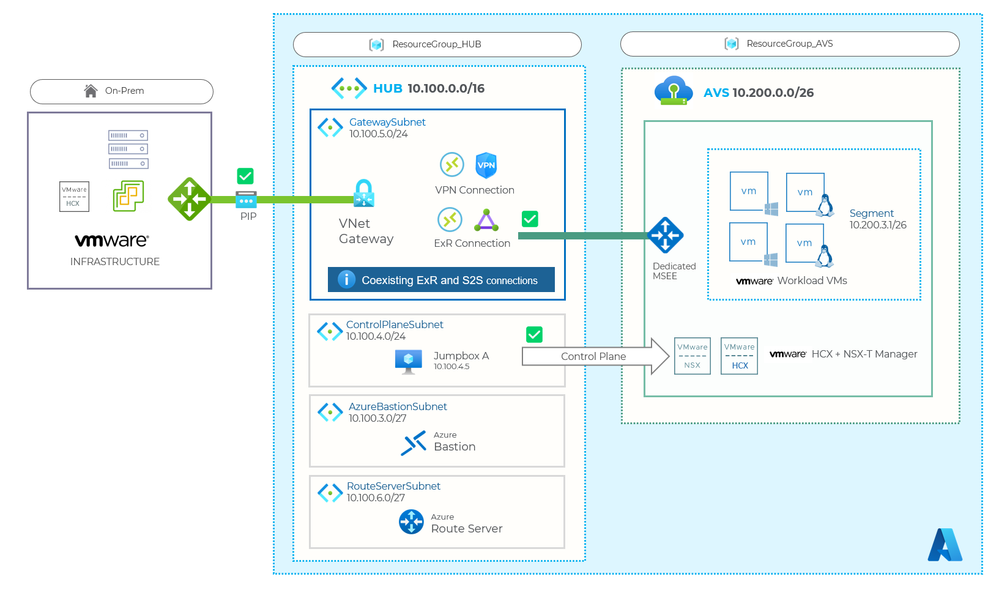999x589 pixels.
Task: Select the '10.100.4.5' Jumpbox address
Action: 452,367
